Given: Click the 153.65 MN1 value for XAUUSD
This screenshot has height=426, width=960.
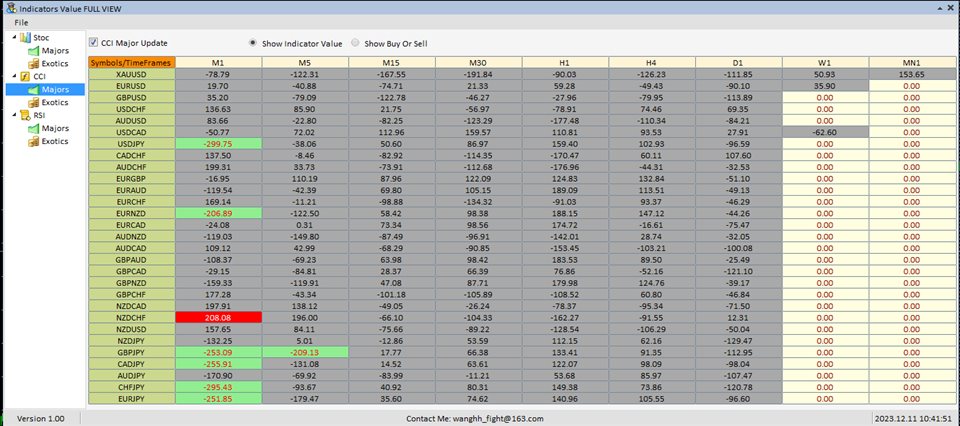Looking at the screenshot, I should pos(912,74).
